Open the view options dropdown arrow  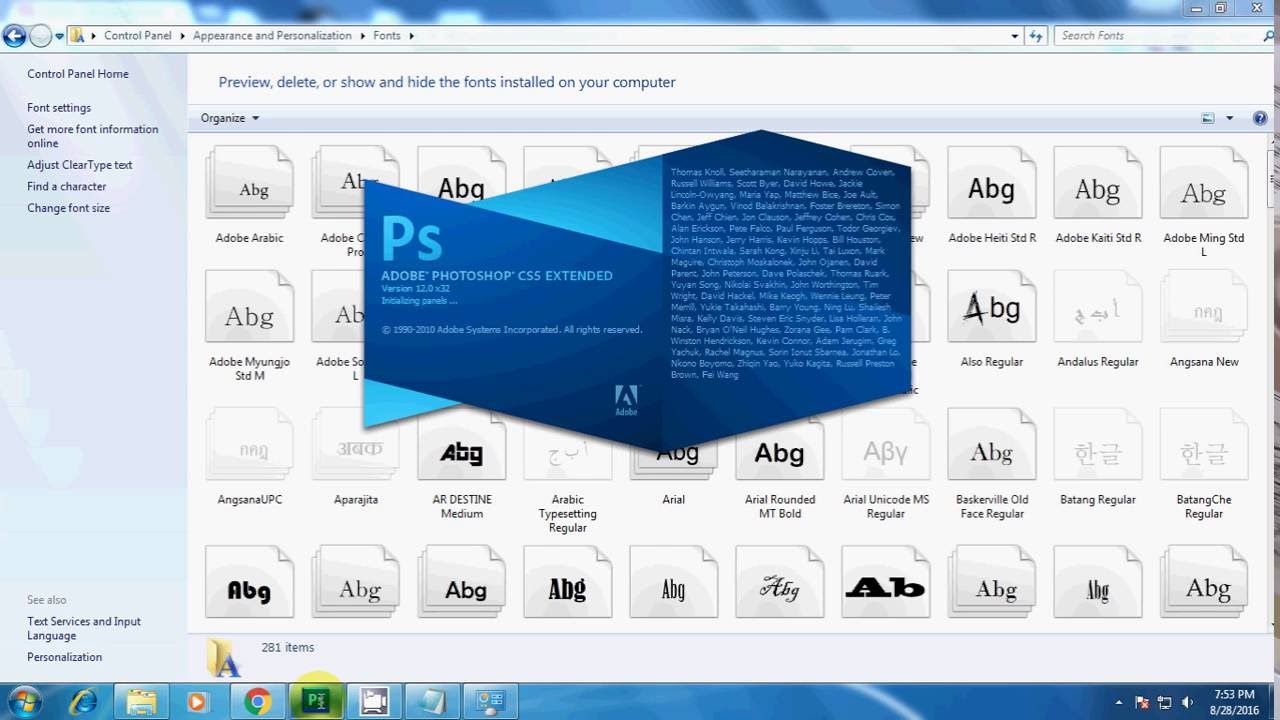tap(1230, 118)
